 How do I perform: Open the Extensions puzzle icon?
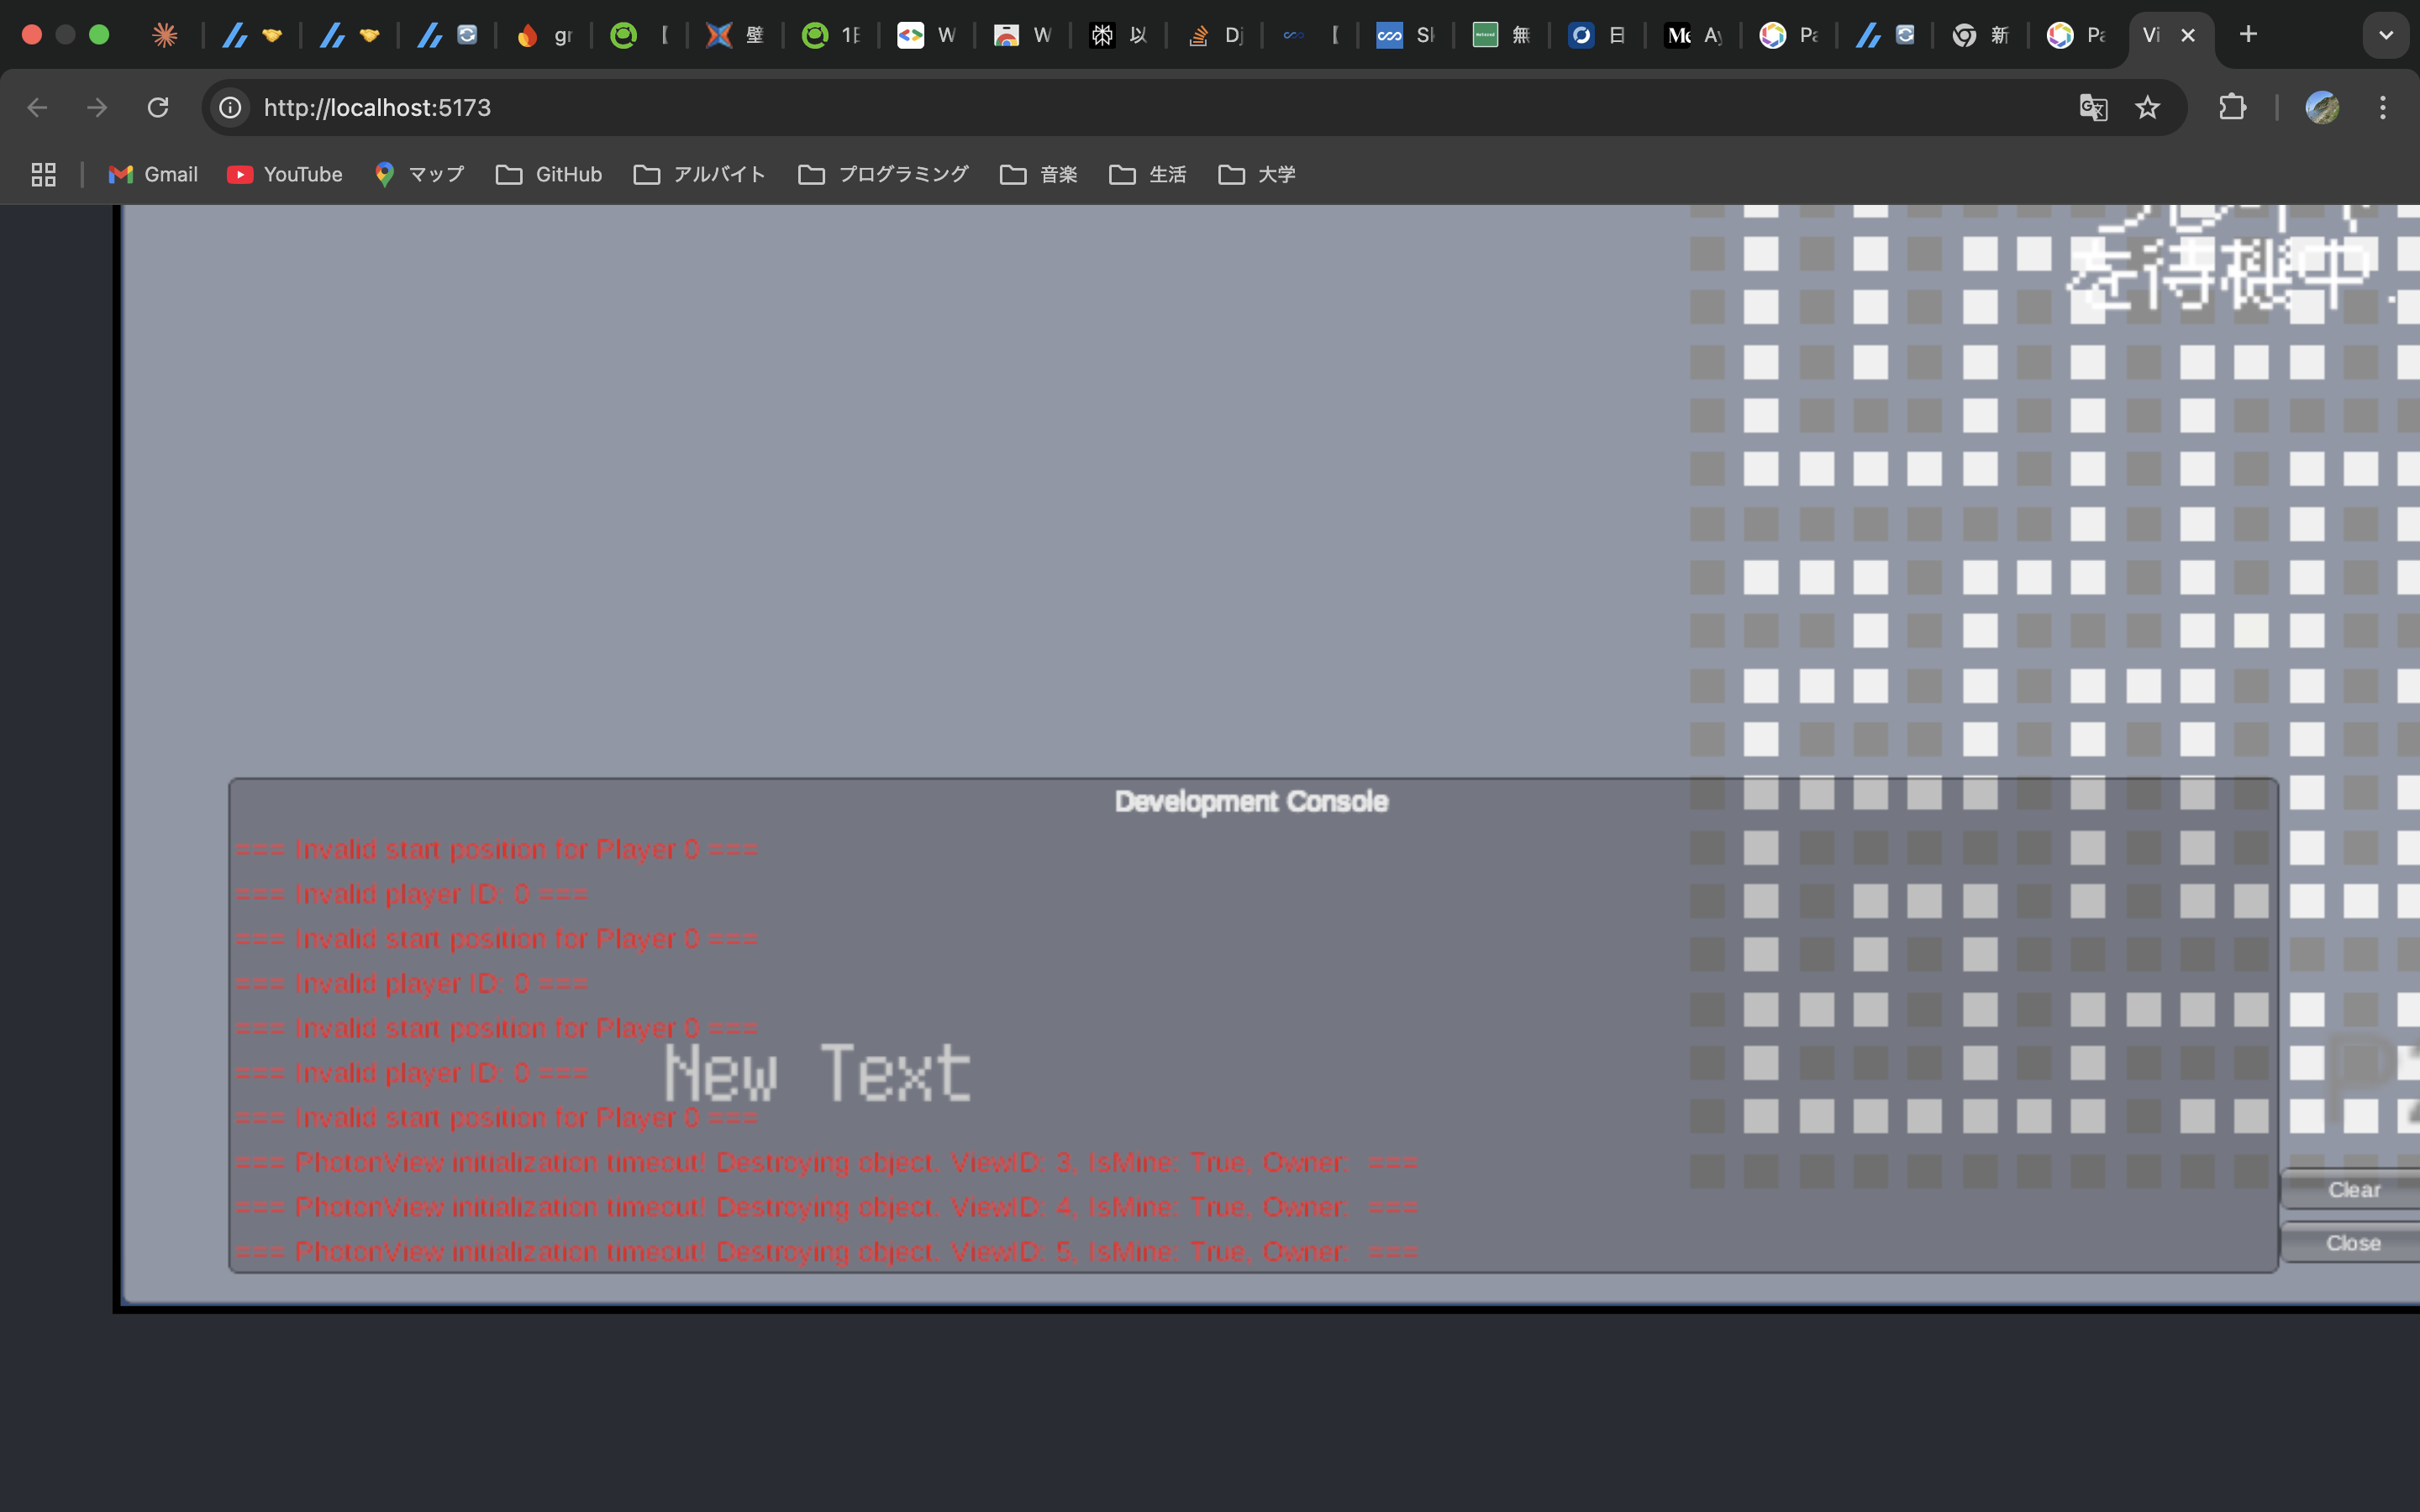(2232, 107)
